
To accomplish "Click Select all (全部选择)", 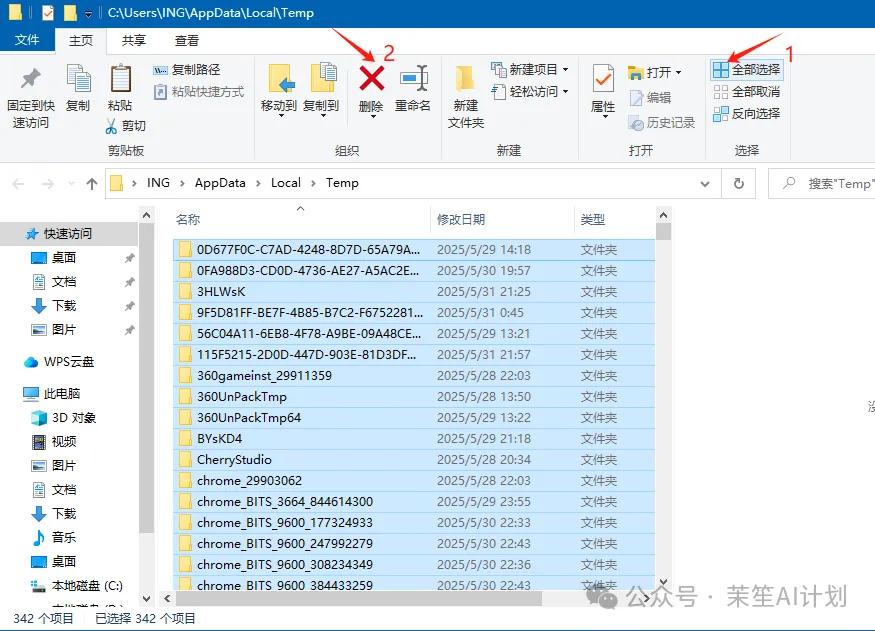I will tap(747, 70).
